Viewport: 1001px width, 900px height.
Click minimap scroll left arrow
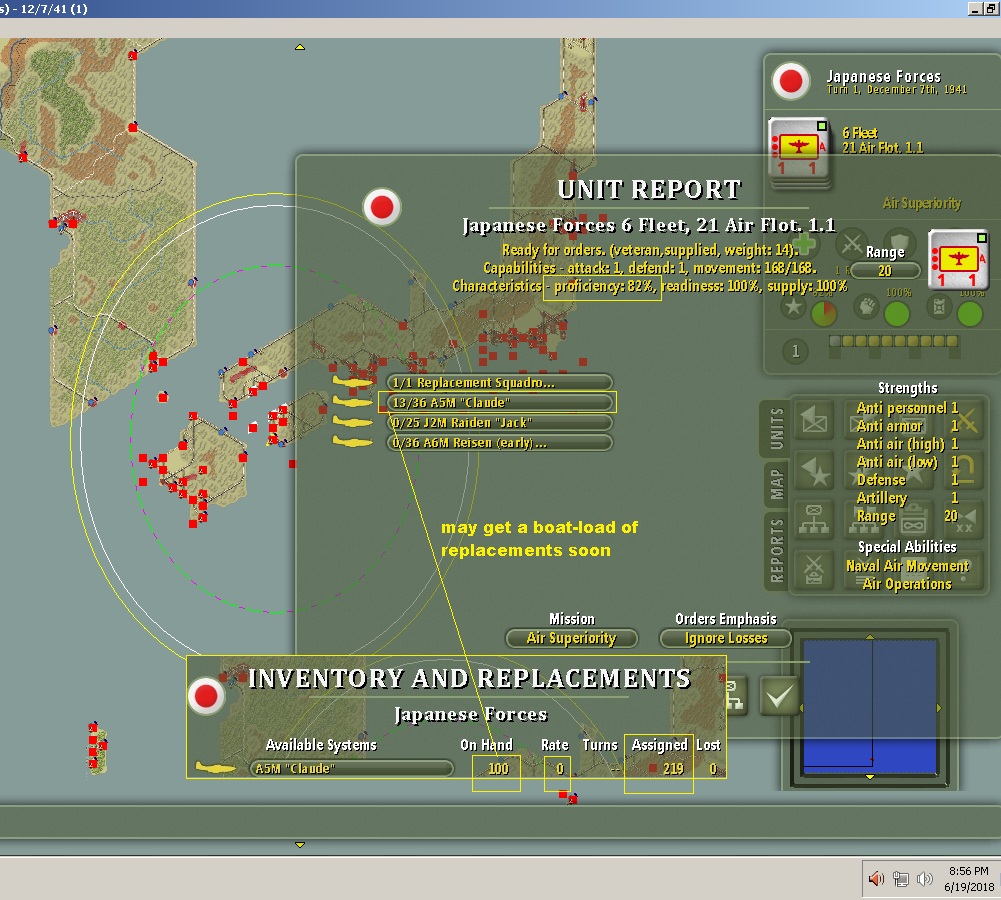point(801,707)
